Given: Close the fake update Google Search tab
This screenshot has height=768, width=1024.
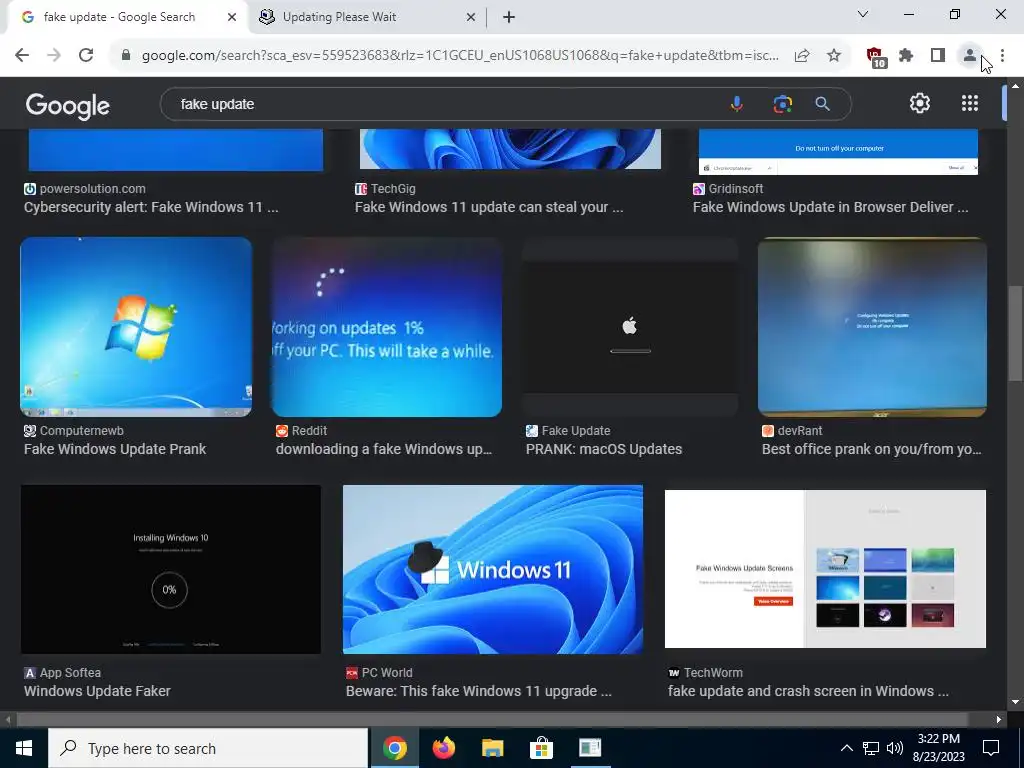Looking at the screenshot, I should pos(232,18).
